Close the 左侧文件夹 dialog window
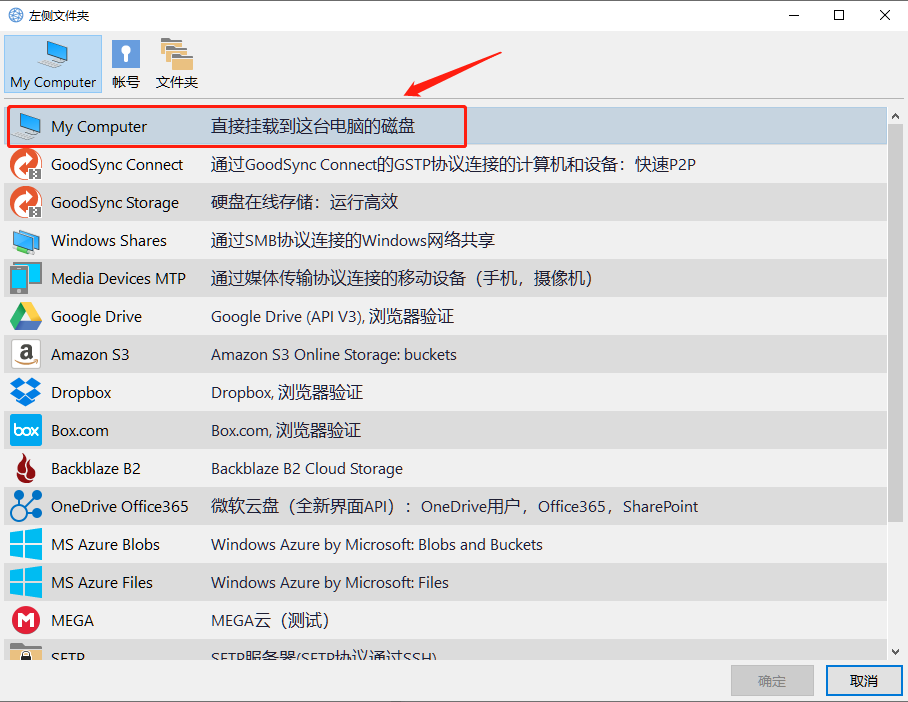The height and width of the screenshot is (702, 908). 885,15
